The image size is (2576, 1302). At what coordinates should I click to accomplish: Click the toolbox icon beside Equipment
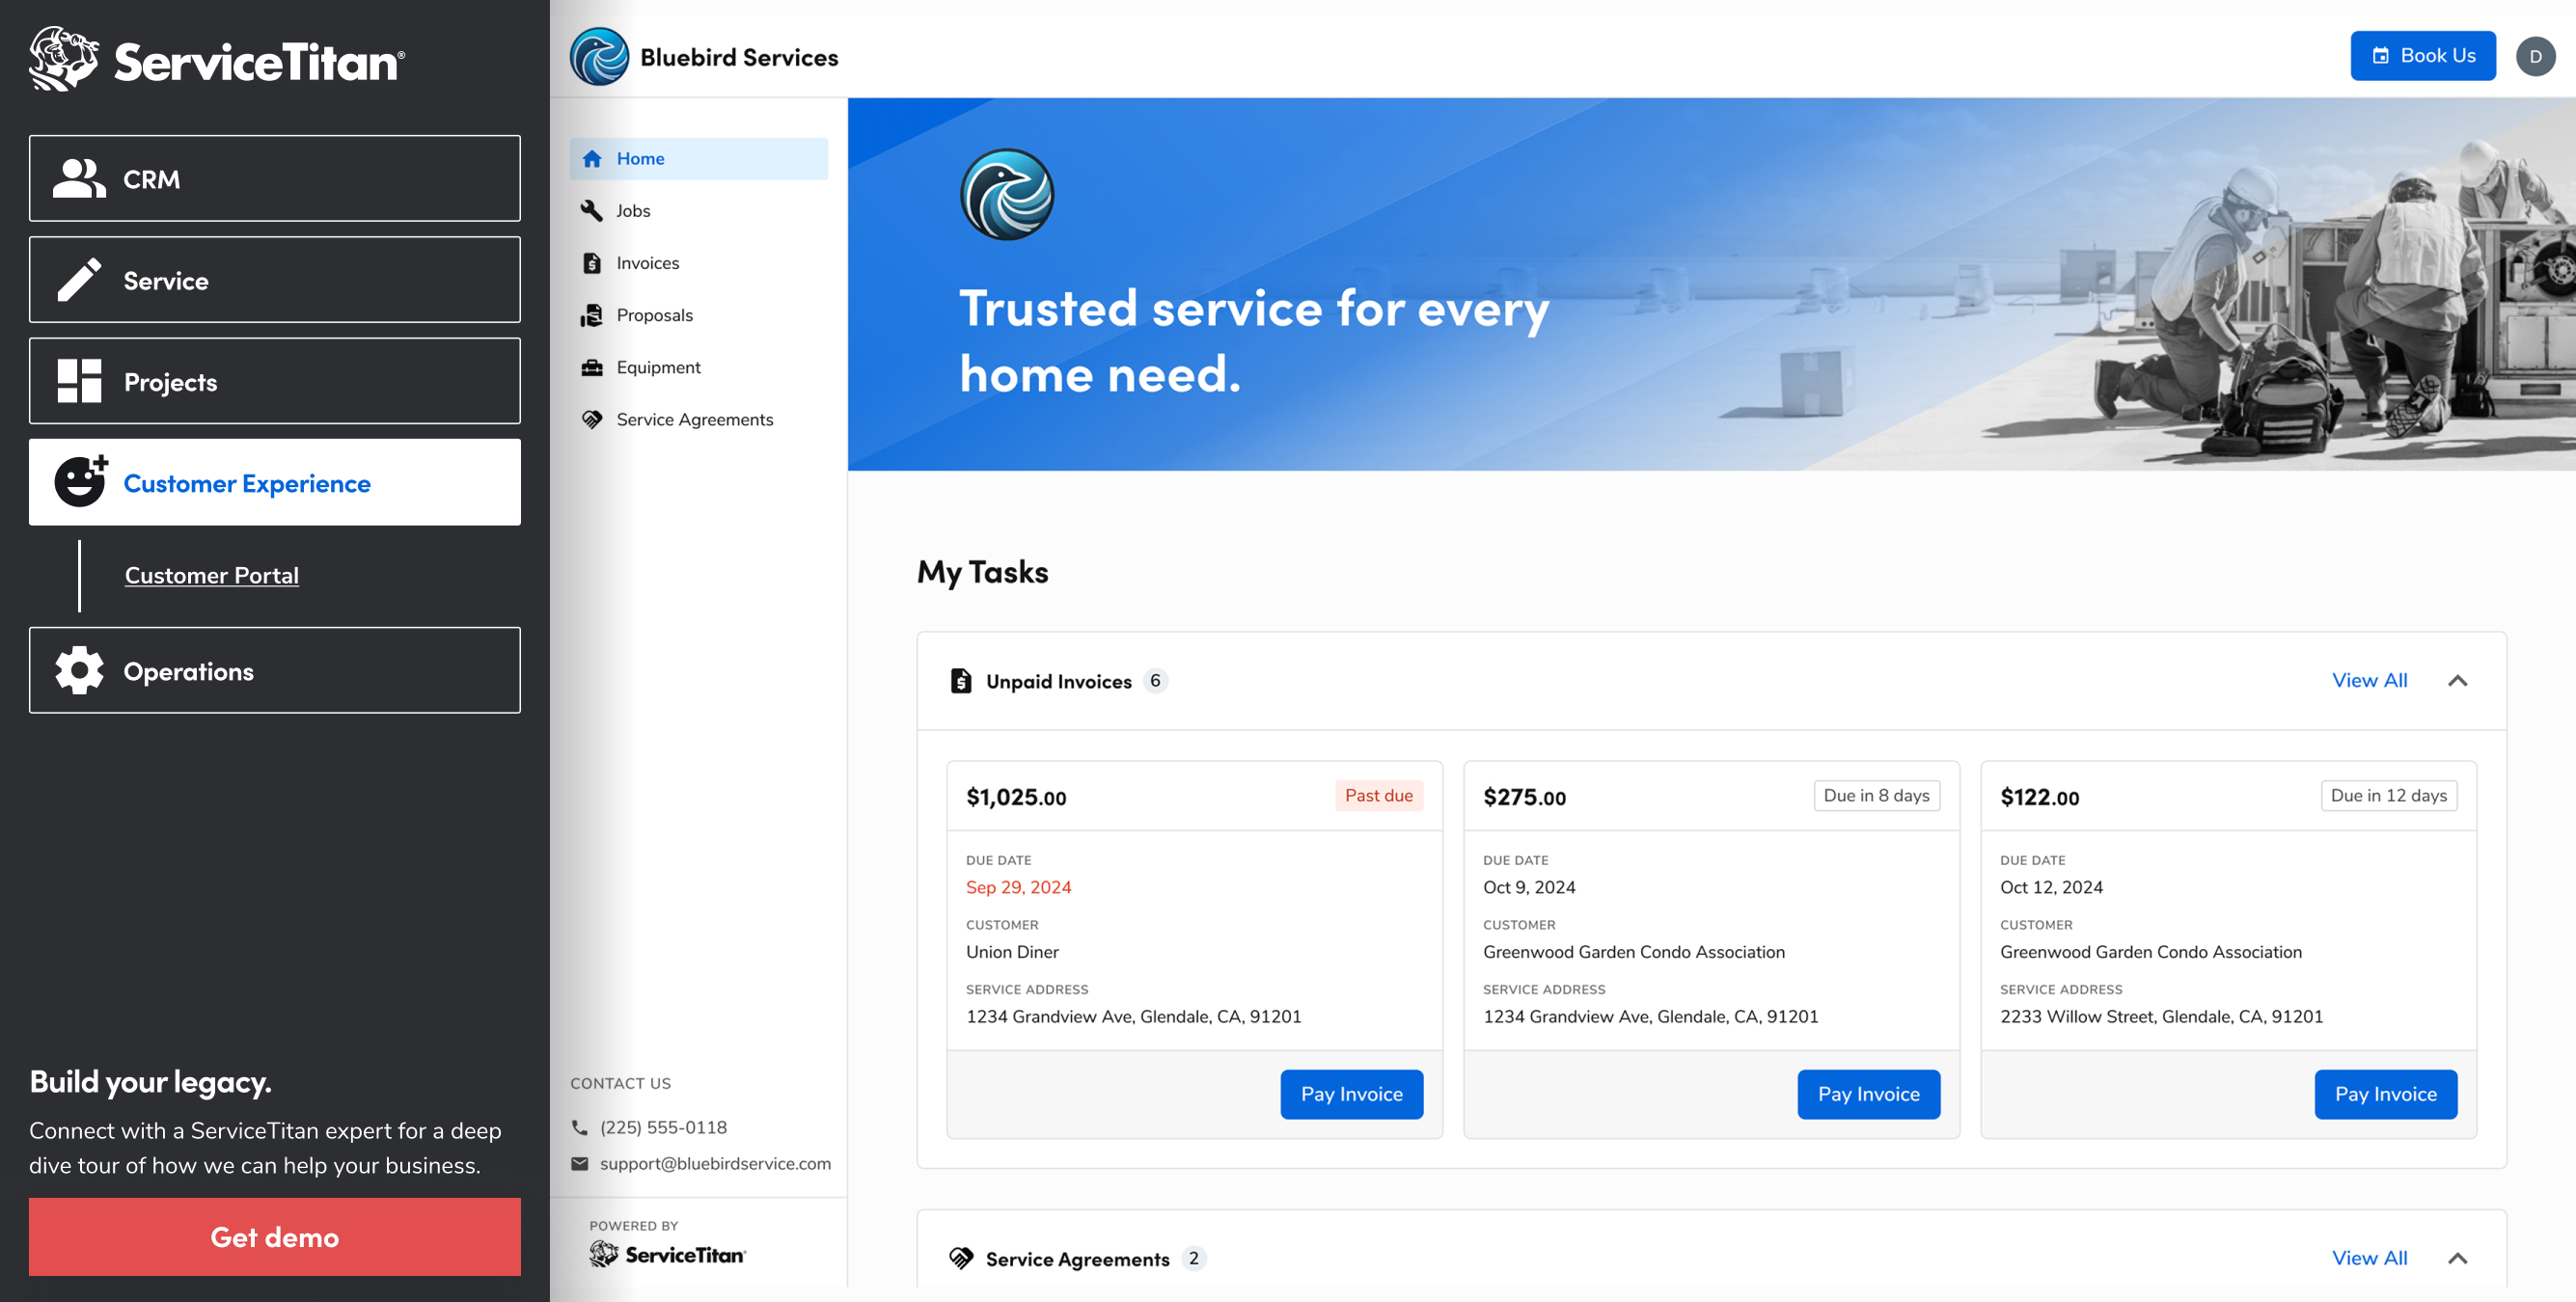[x=592, y=367]
